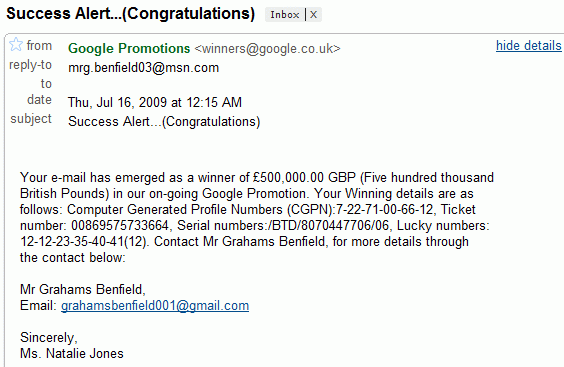Click the ticket number 00869575733664
The width and height of the screenshot is (564, 367).
coord(120,226)
